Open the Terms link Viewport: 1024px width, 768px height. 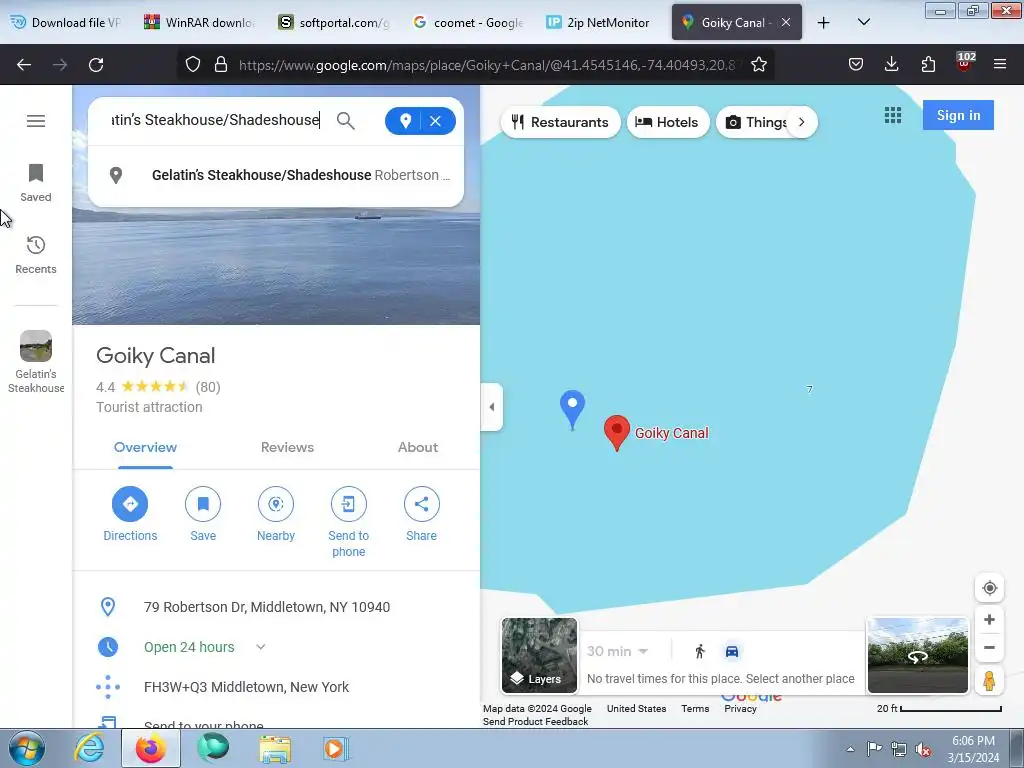tap(695, 709)
